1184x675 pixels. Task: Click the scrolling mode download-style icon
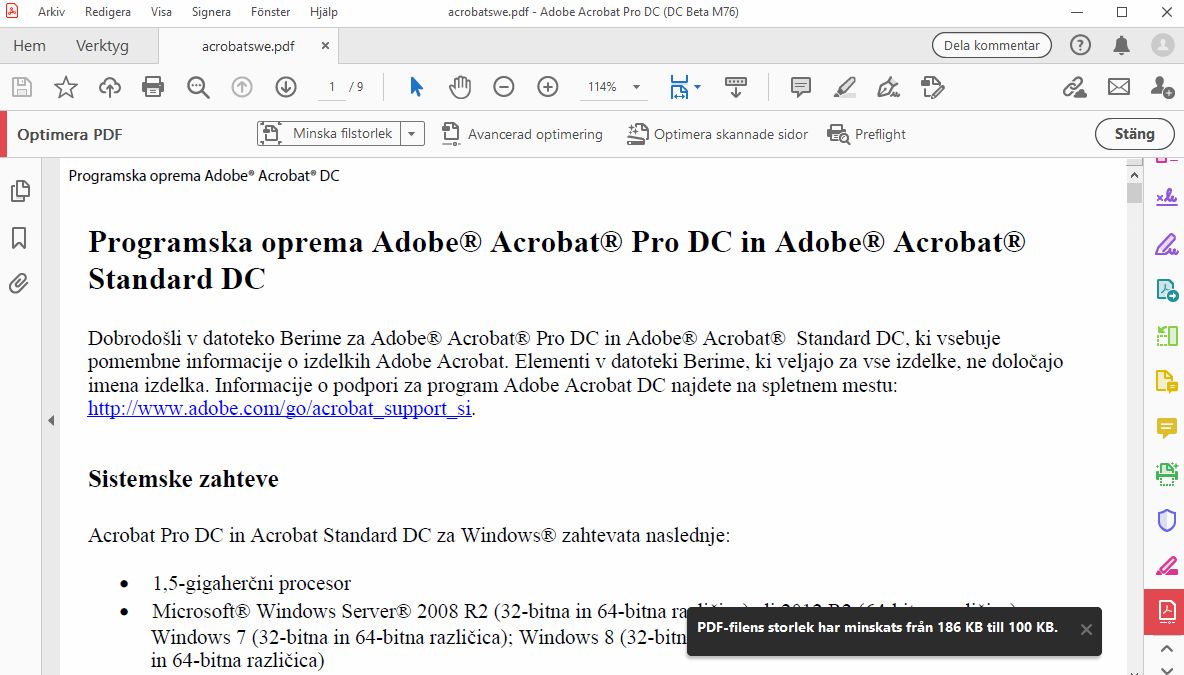pyautogui.click(x=735, y=88)
